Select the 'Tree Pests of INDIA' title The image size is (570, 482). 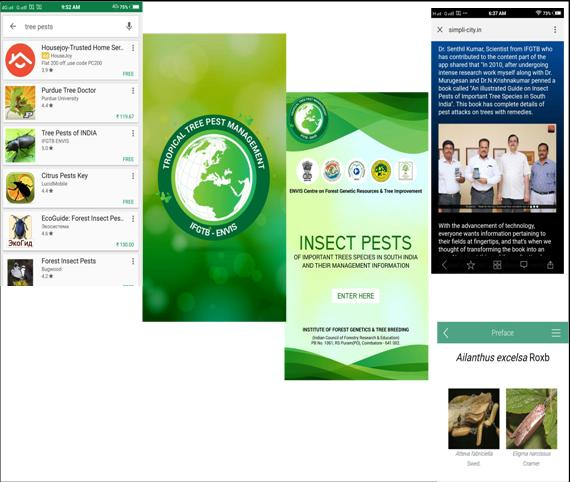point(69,133)
